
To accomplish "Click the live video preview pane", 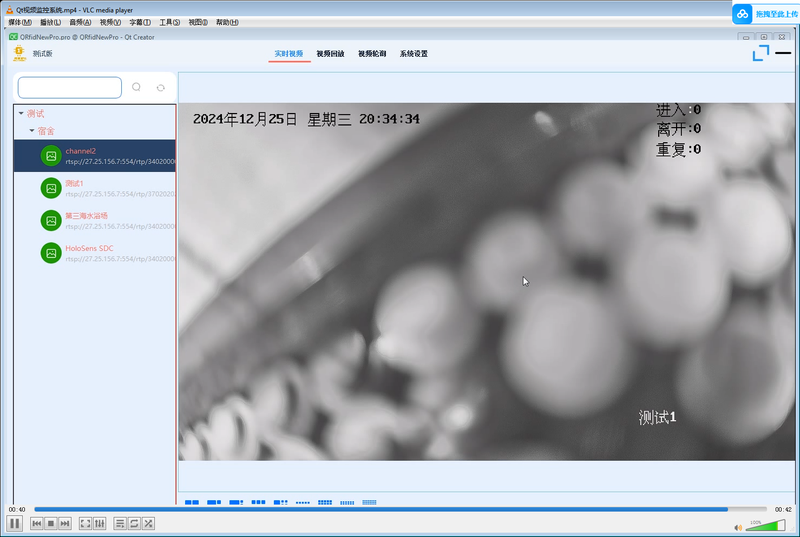I will pyautogui.click(x=487, y=282).
